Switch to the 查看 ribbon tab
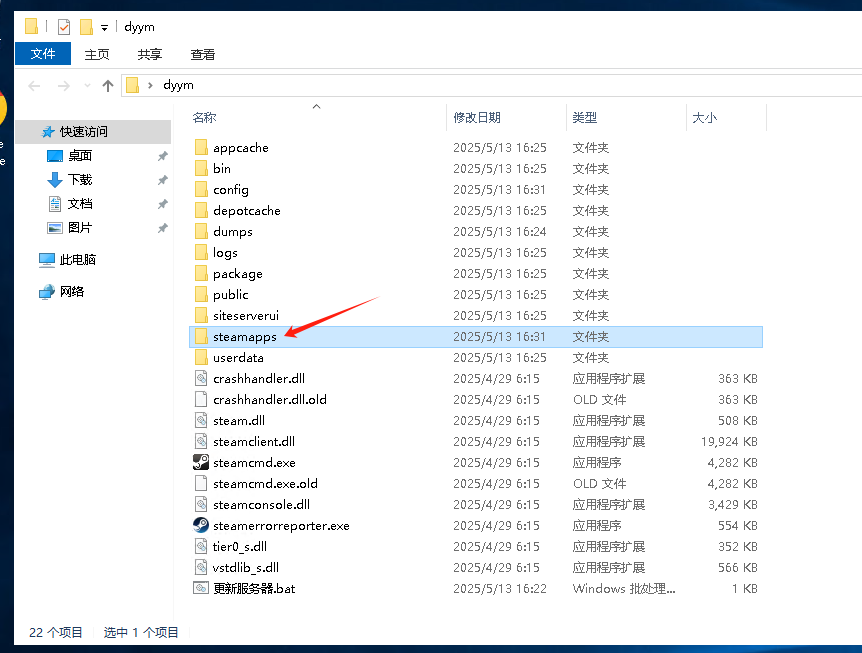Image resolution: width=862 pixels, height=653 pixels. pyautogui.click(x=202, y=54)
